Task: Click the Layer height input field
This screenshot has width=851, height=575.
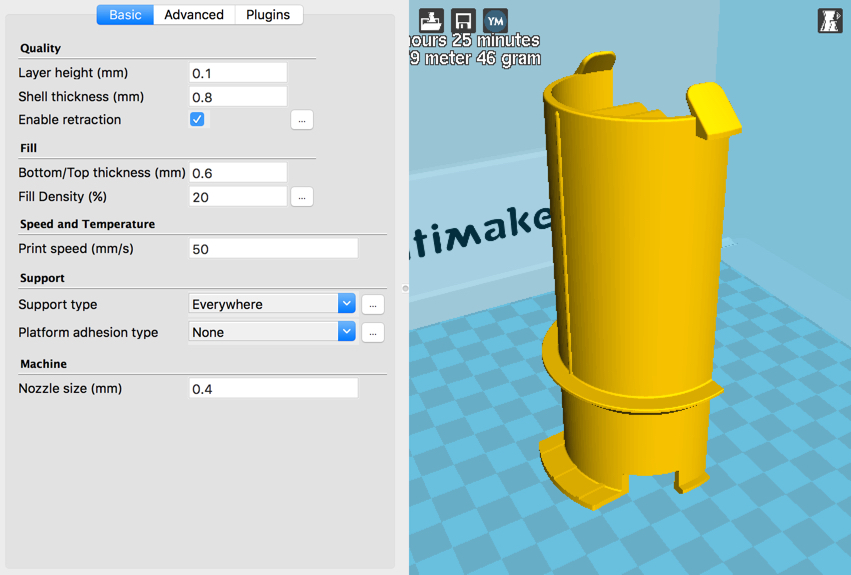Action: point(238,73)
